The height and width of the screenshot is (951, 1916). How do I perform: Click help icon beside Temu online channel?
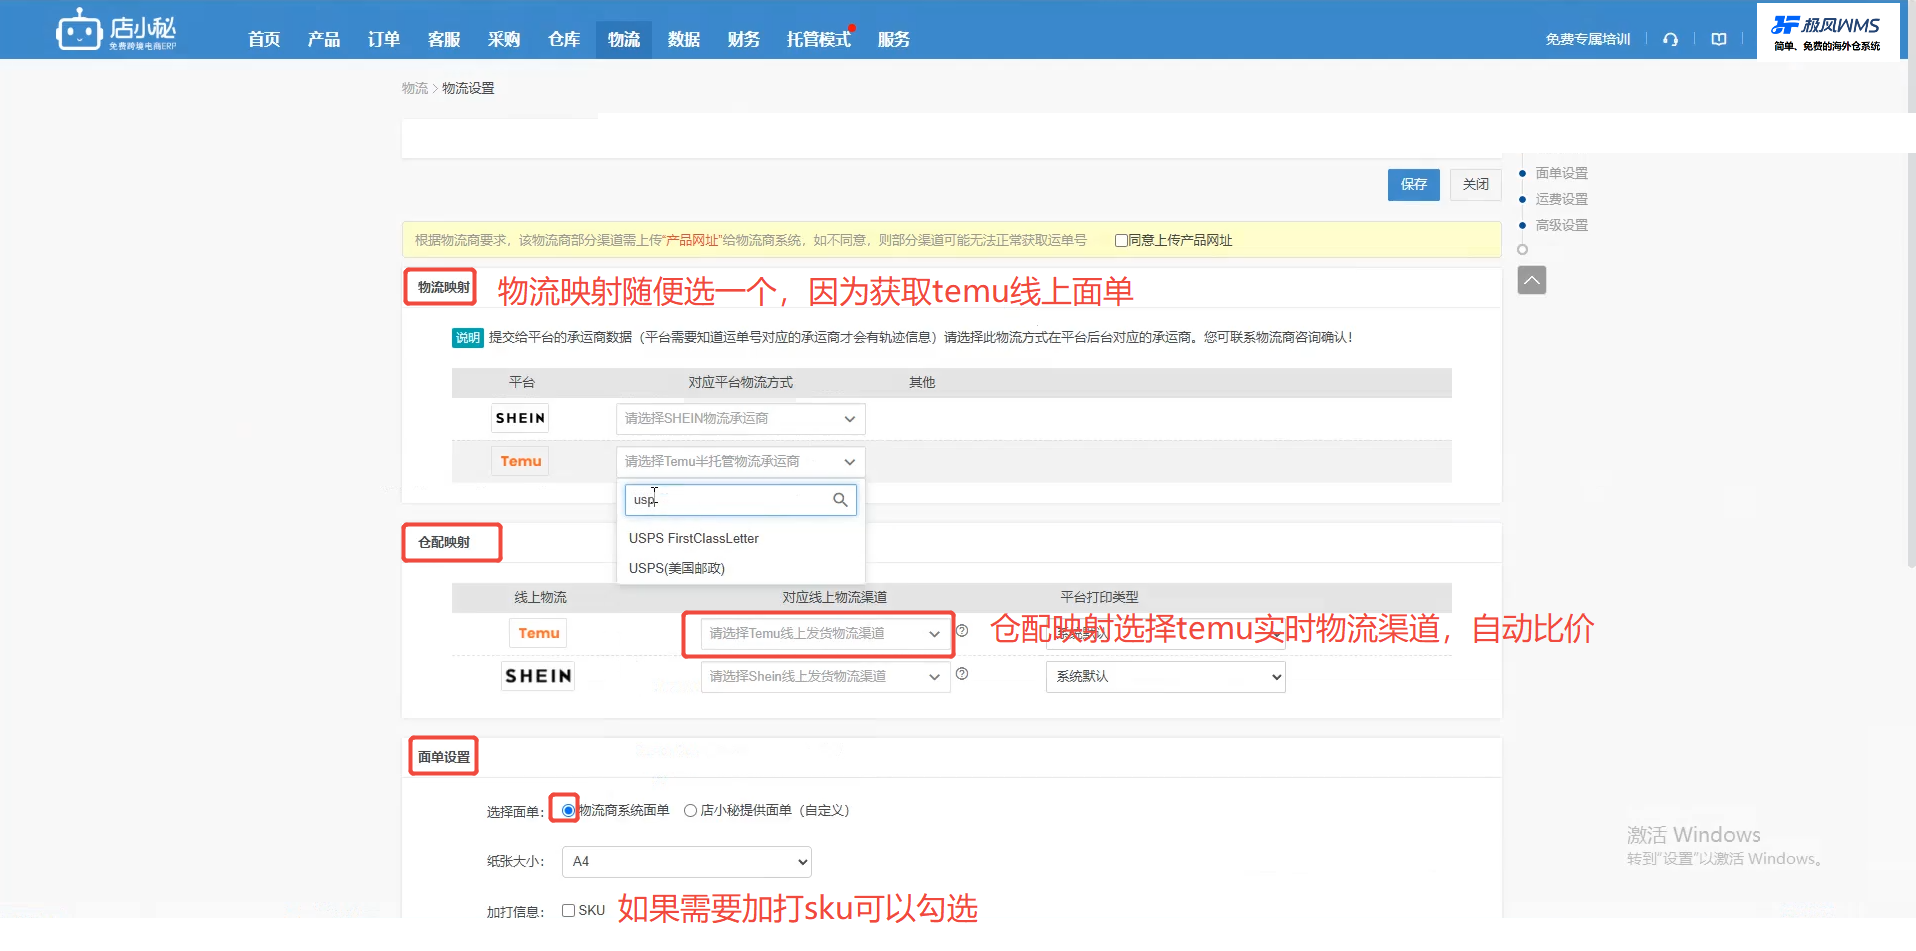(962, 631)
